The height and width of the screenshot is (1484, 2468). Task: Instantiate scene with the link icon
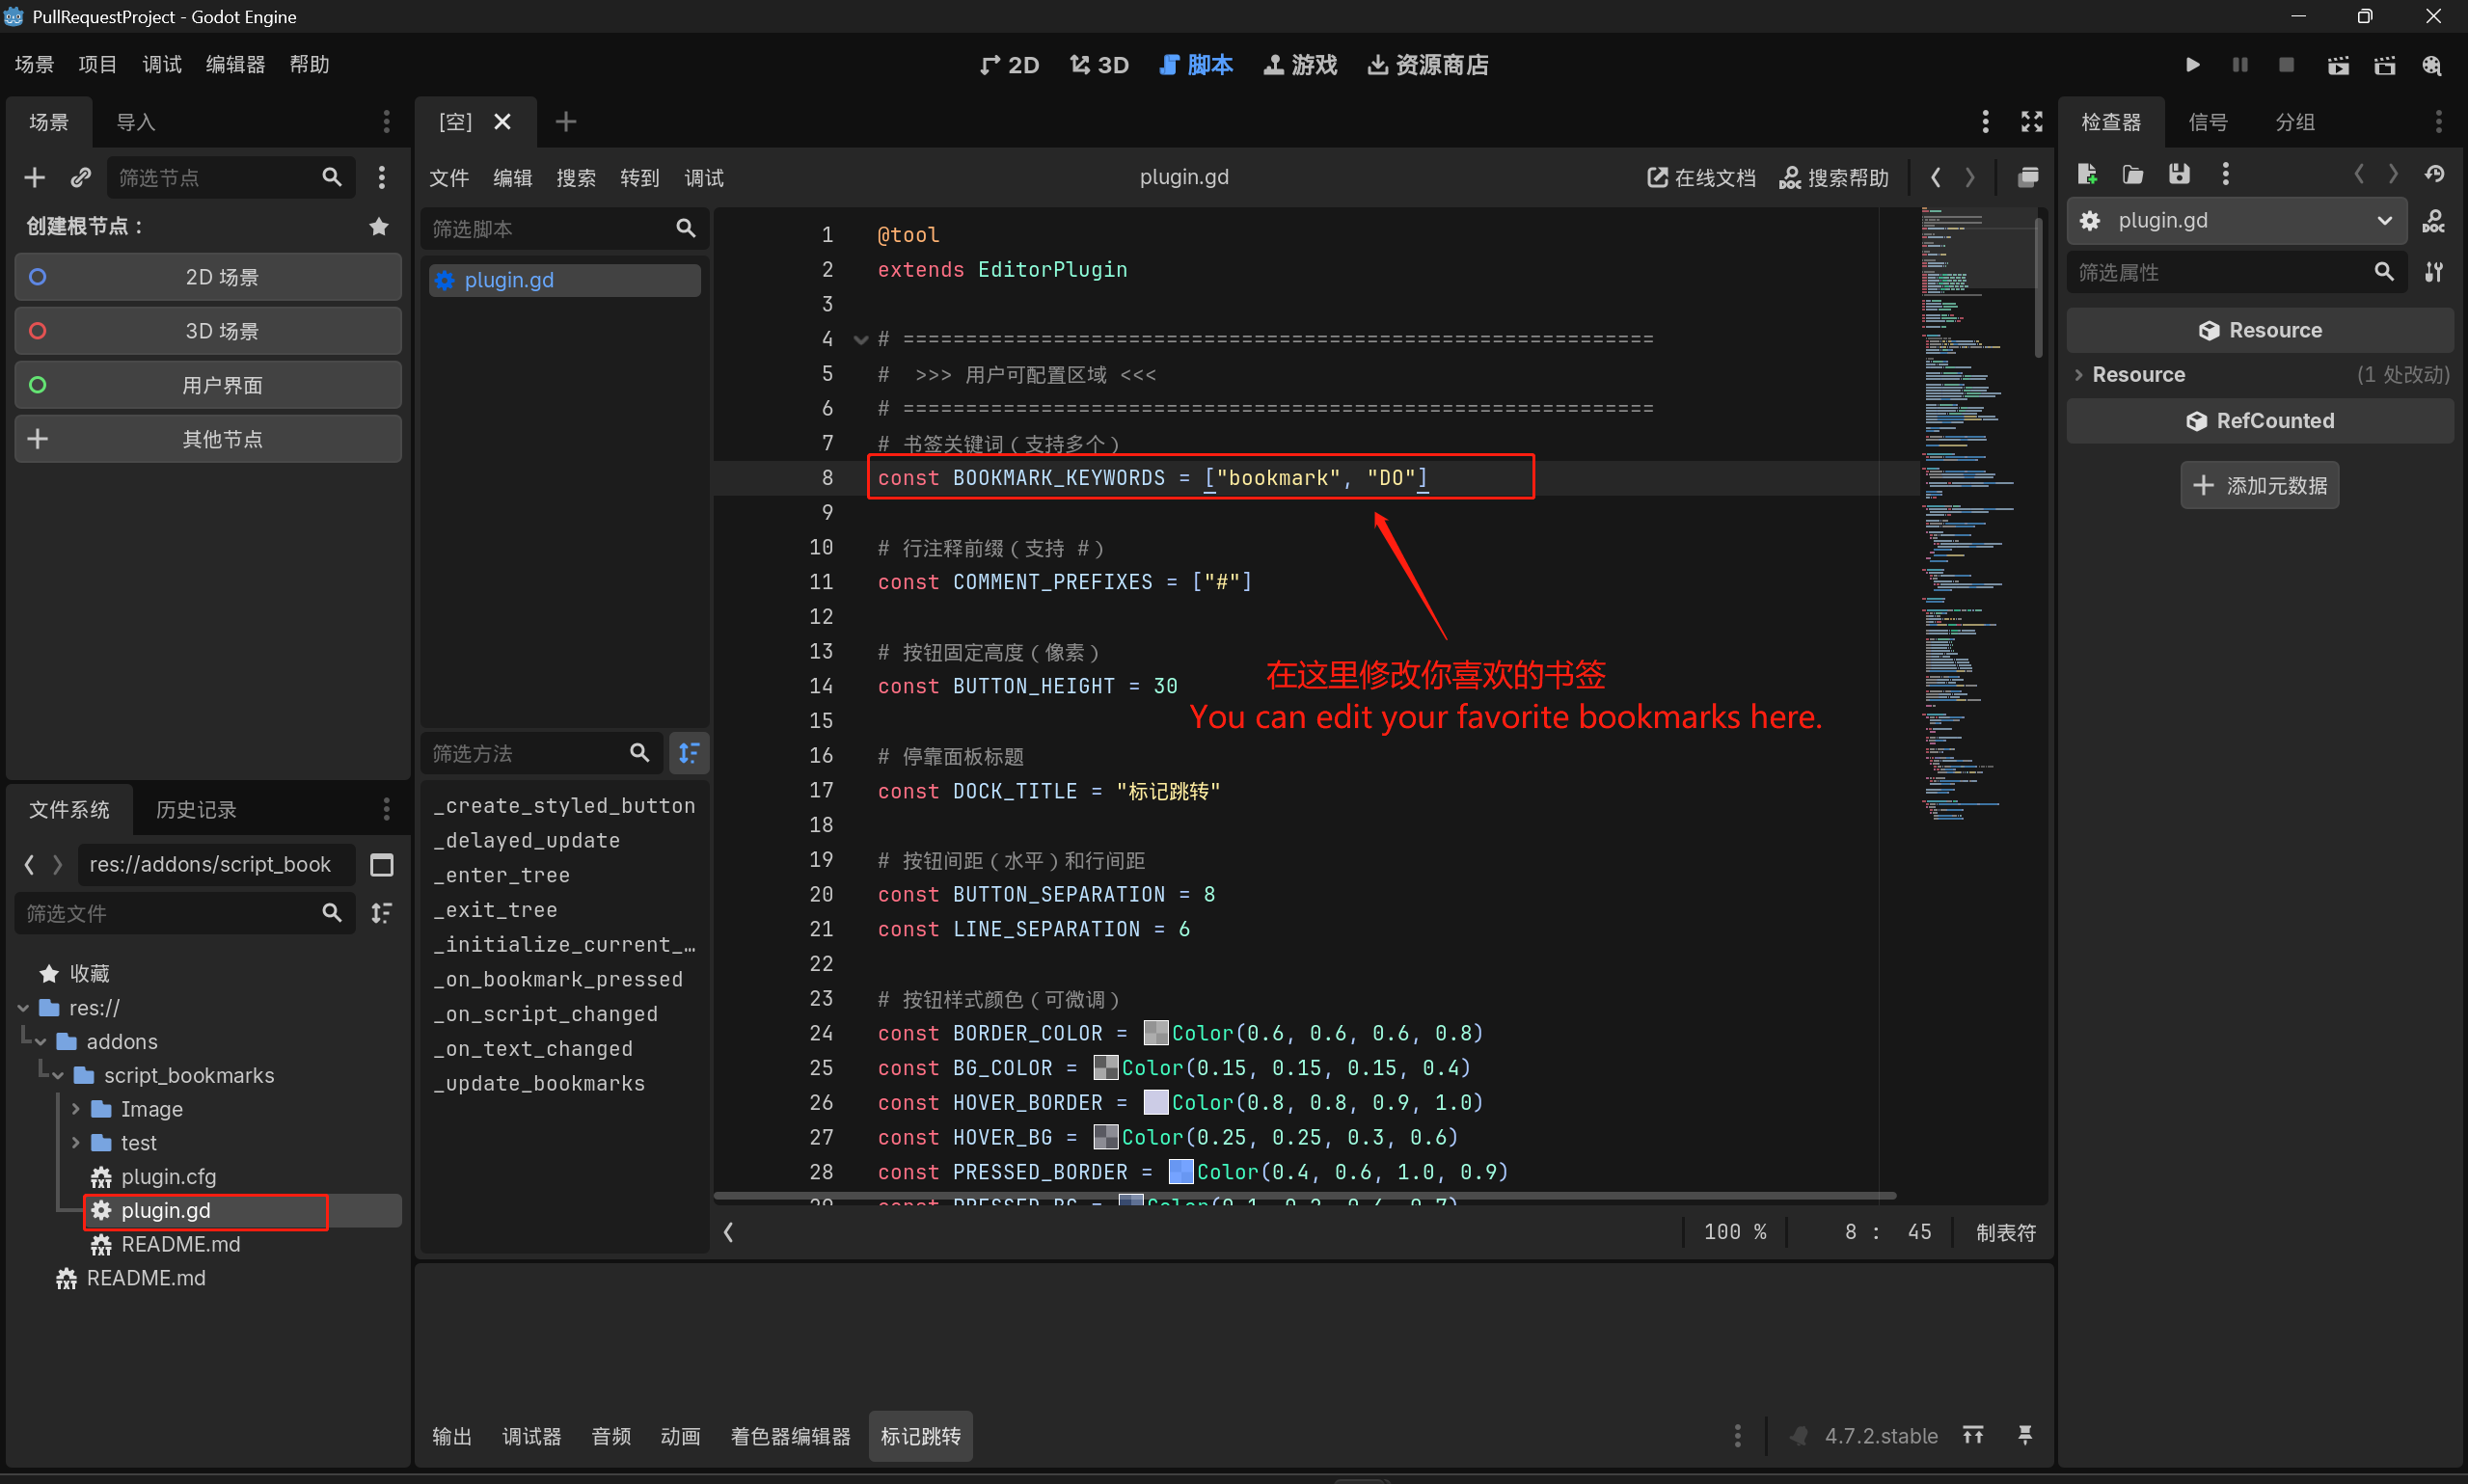81,177
